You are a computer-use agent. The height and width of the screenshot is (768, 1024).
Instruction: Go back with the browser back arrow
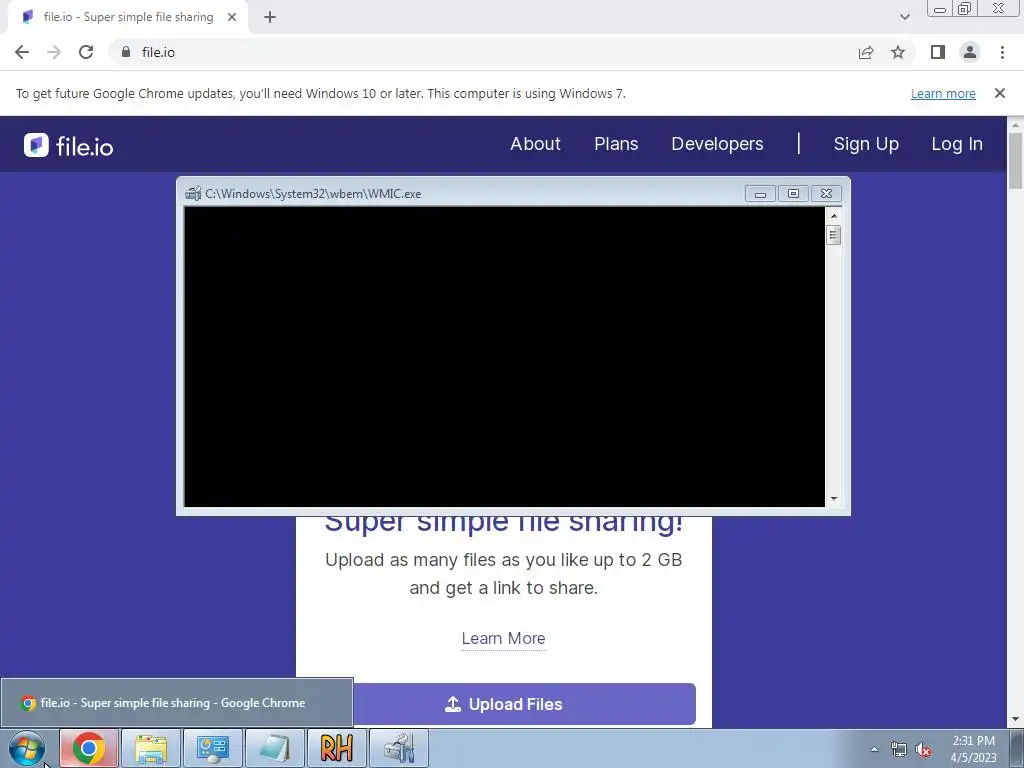click(x=22, y=52)
